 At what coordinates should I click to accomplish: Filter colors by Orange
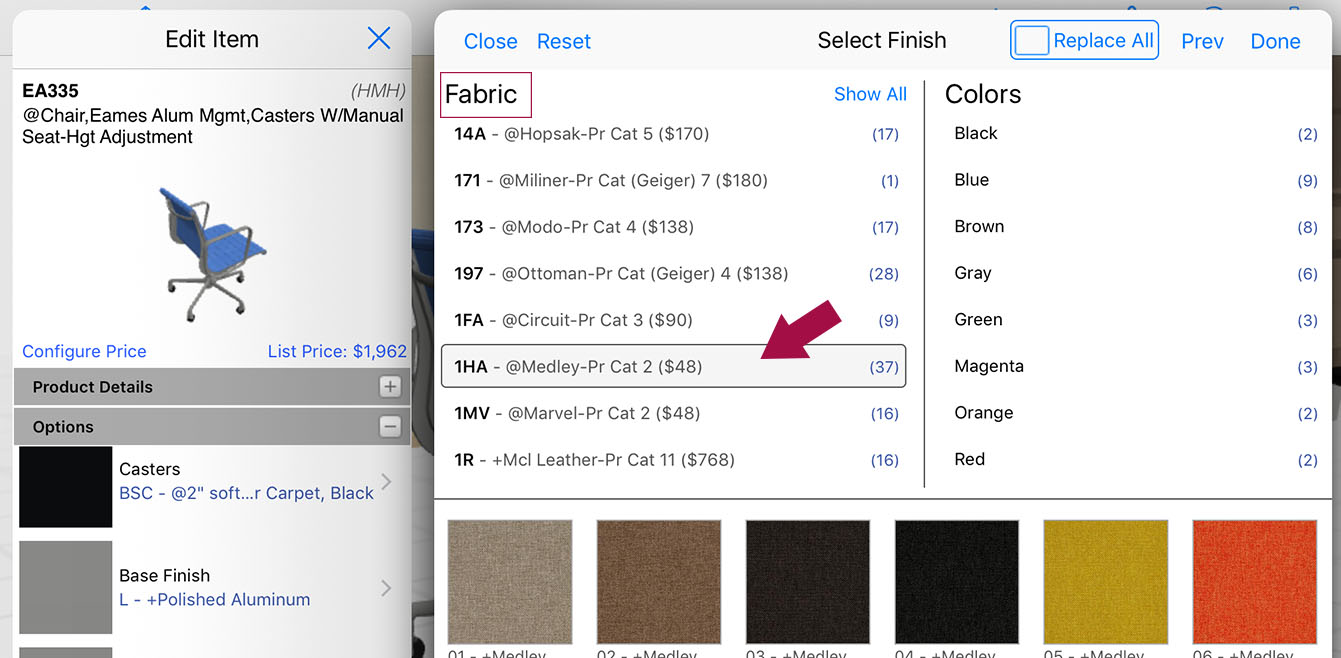(x=1135, y=413)
